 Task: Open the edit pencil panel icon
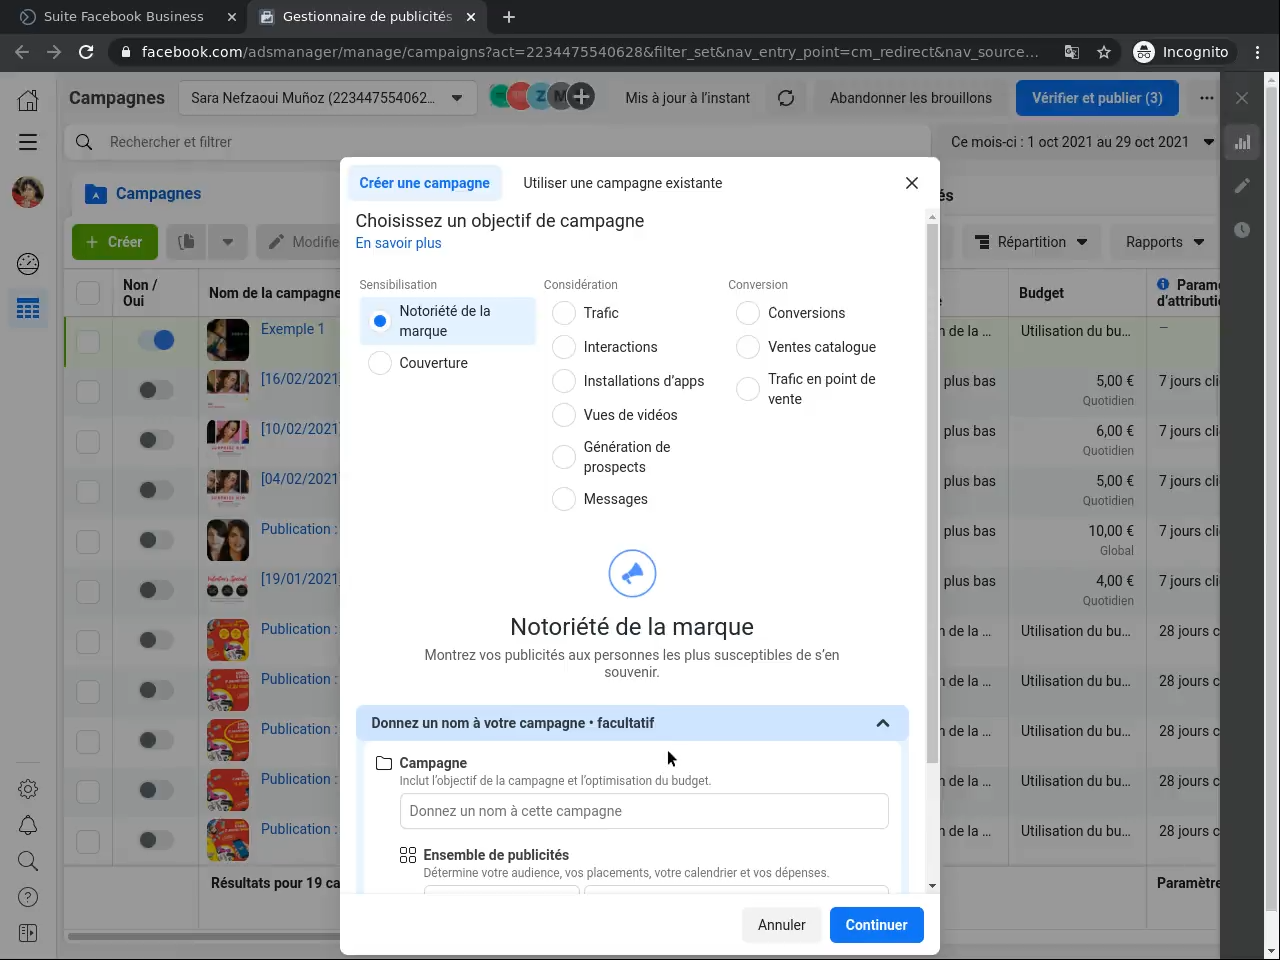click(1242, 186)
